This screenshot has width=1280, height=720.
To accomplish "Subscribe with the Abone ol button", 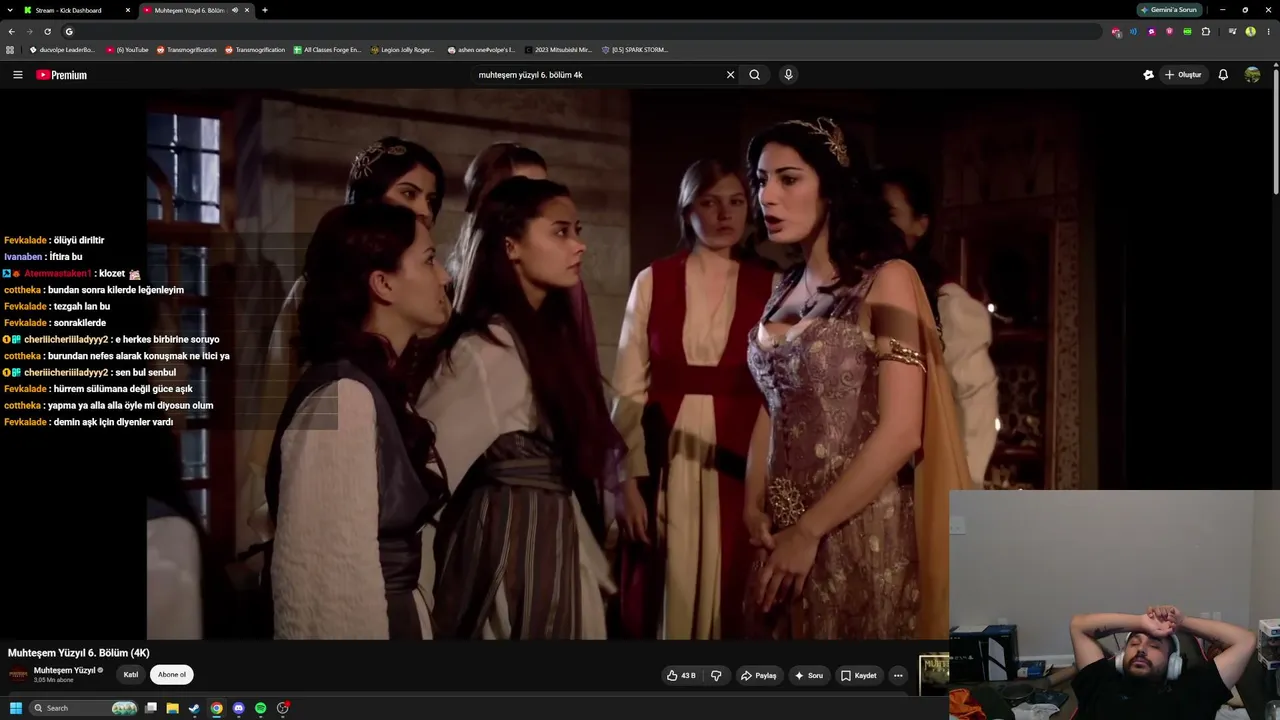I will 172,675.
